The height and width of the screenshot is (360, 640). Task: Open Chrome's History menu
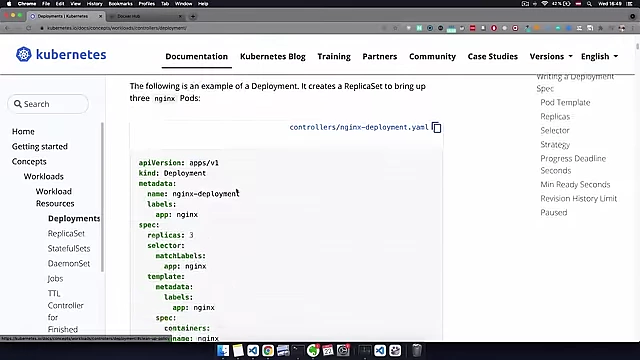94,4
